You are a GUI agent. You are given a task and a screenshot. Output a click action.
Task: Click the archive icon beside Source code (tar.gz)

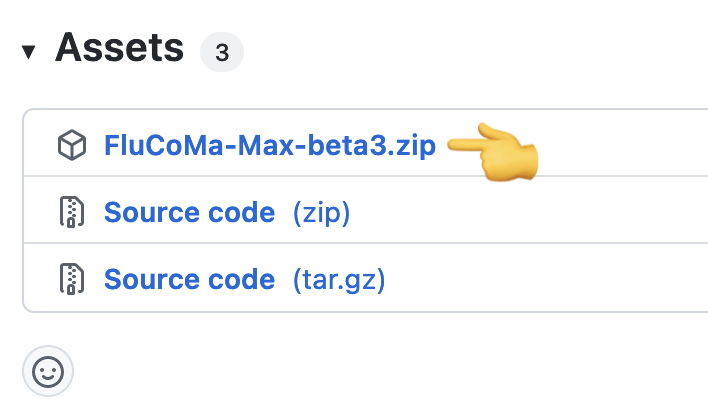click(72, 279)
